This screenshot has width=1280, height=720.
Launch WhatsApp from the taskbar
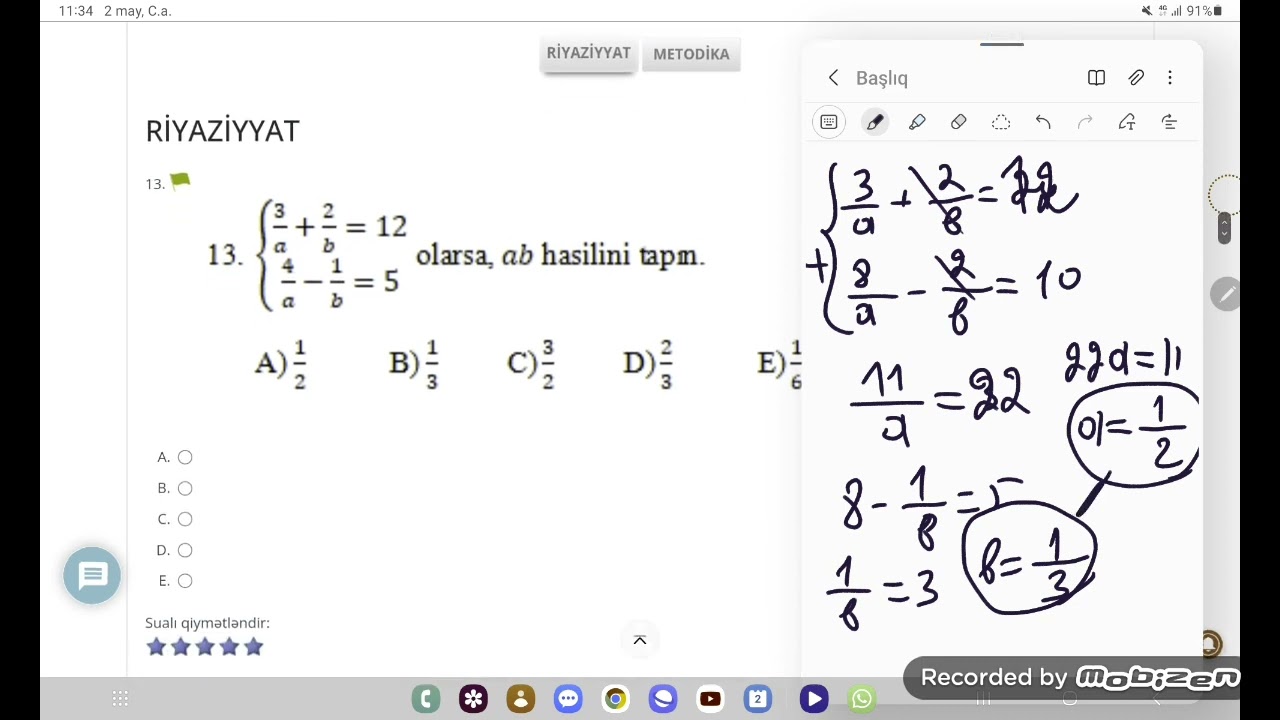pos(862,699)
